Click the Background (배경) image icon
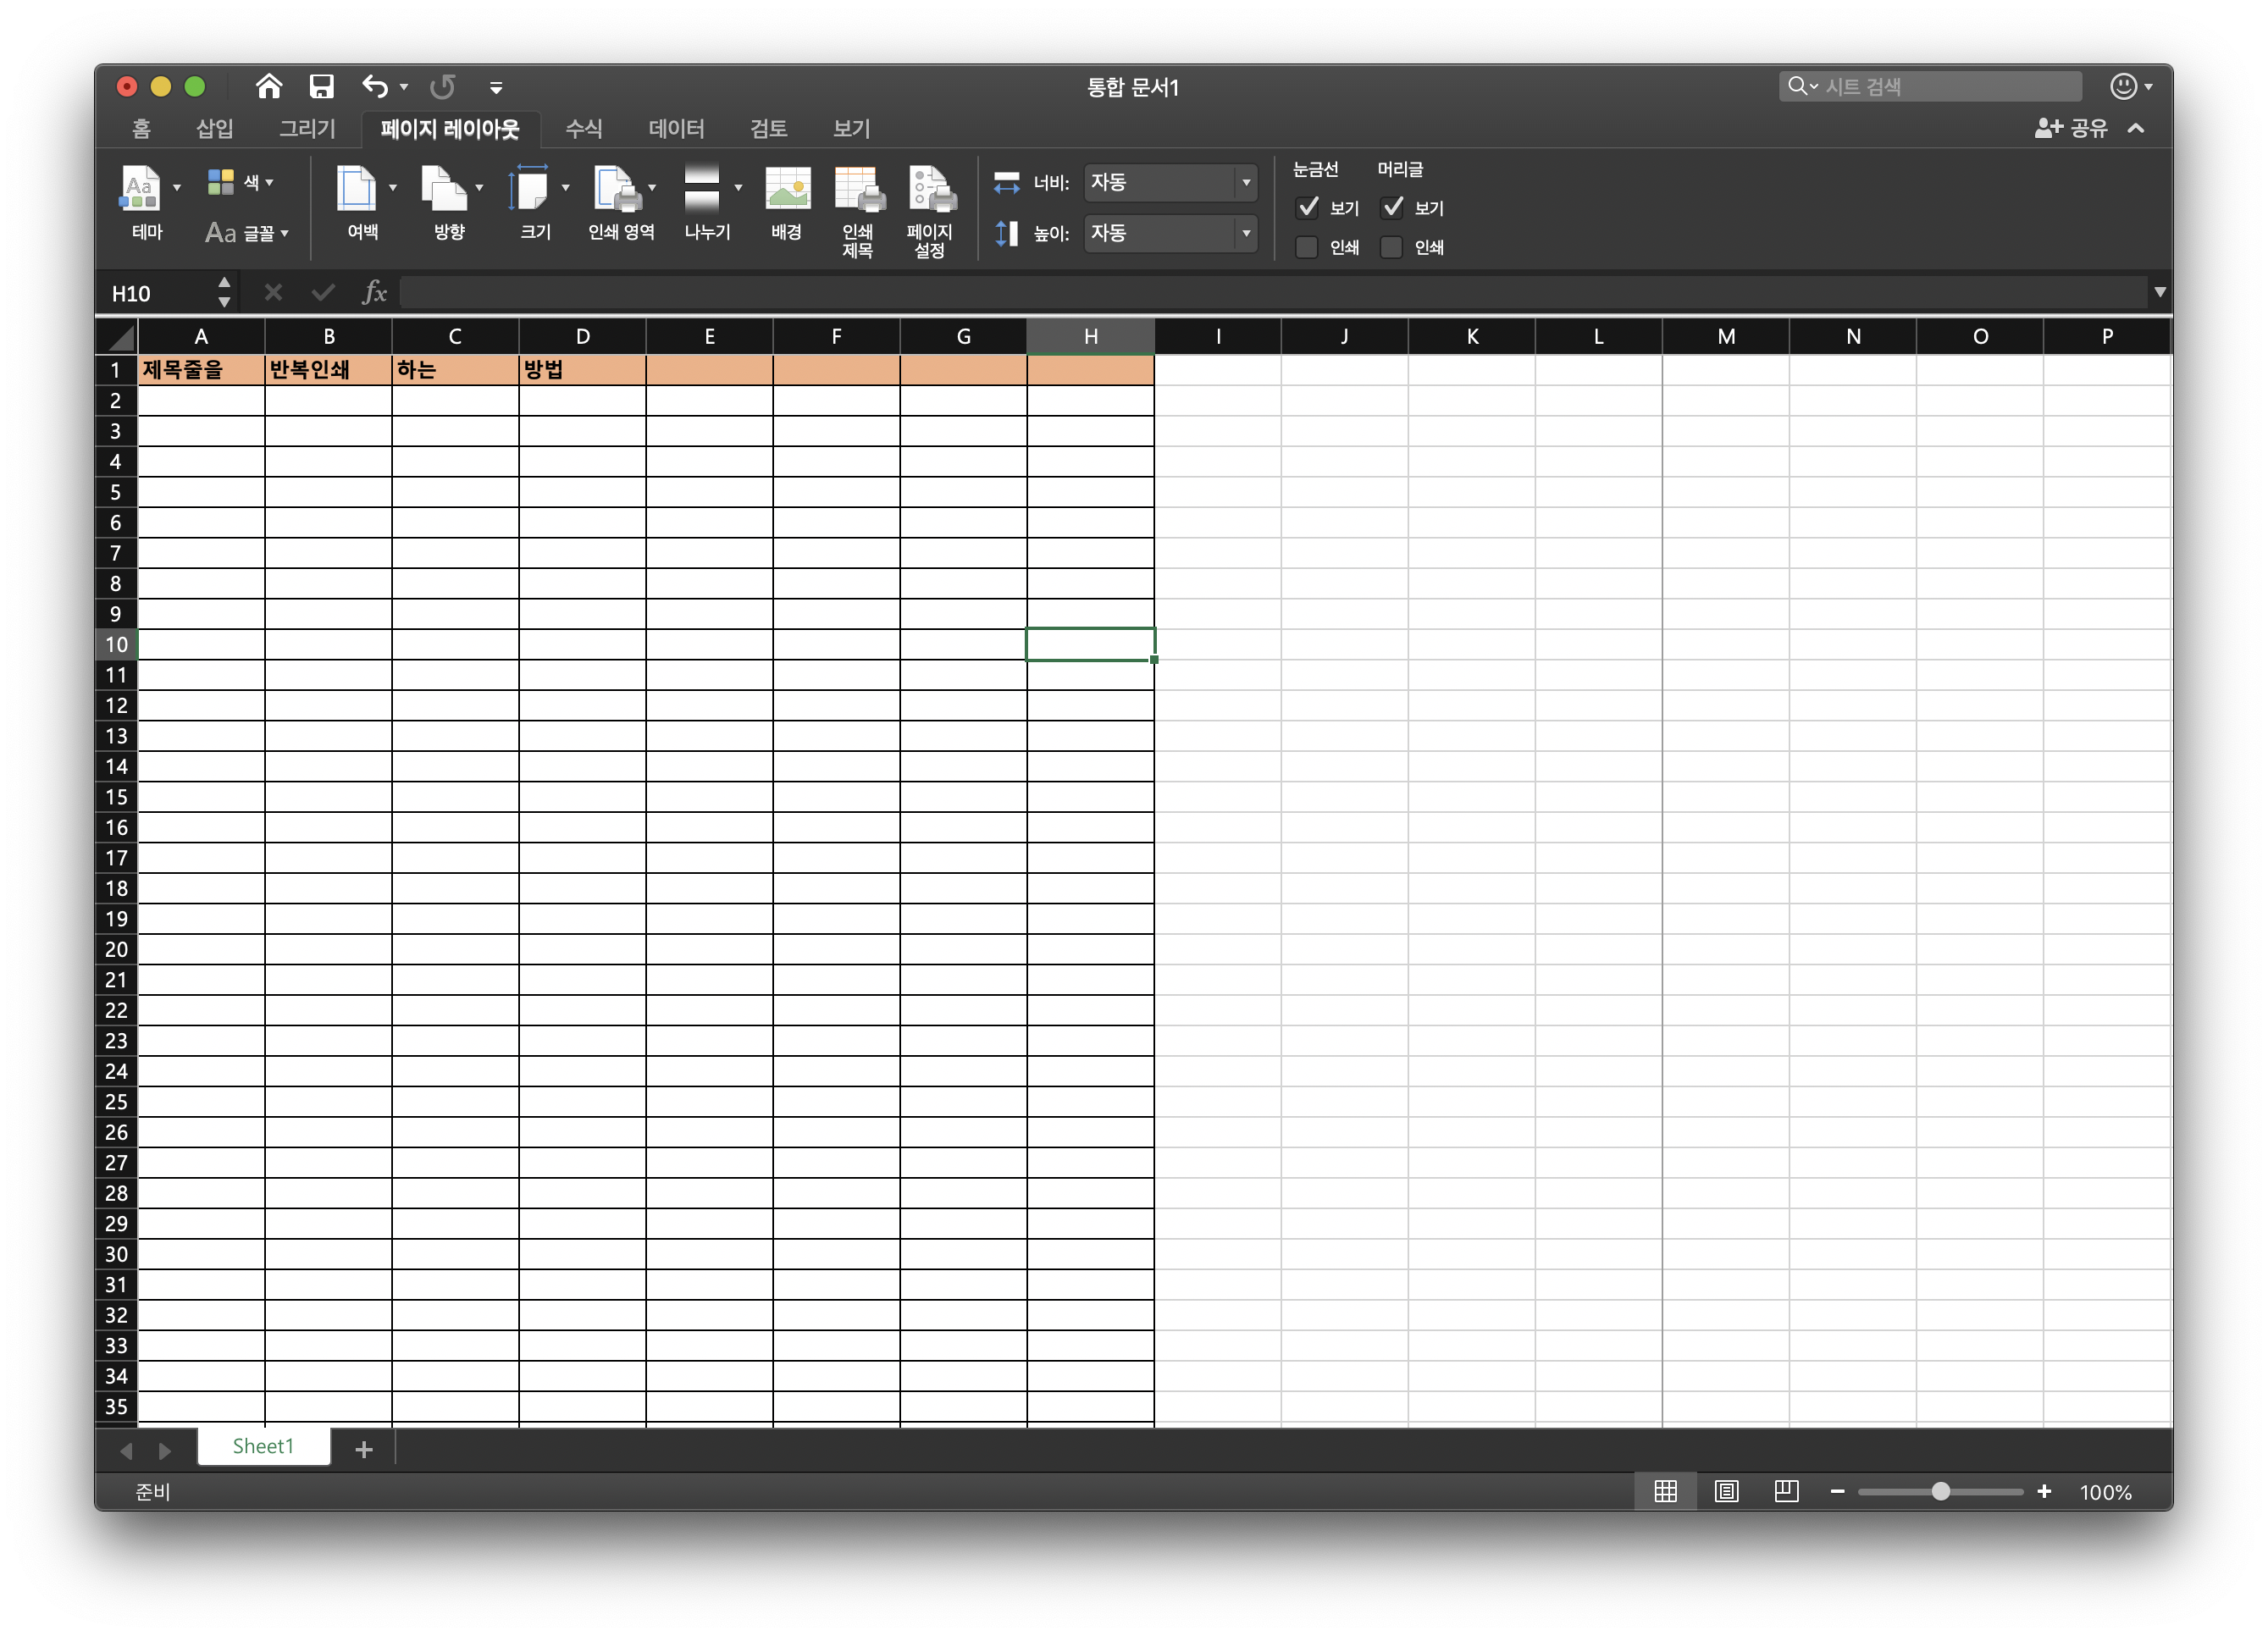 click(x=787, y=190)
